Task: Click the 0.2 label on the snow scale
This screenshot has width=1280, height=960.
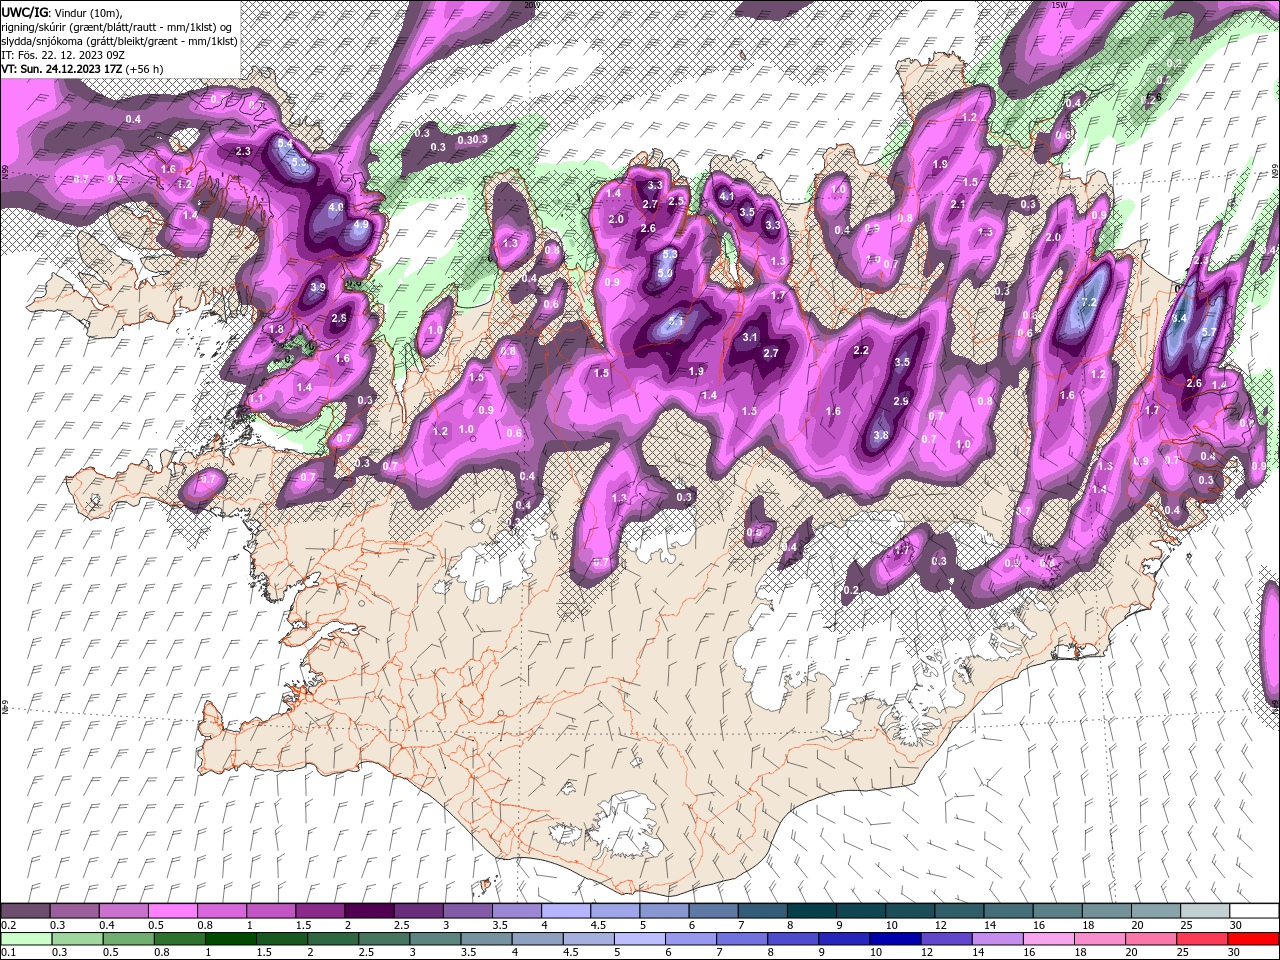Action: (8, 925)
